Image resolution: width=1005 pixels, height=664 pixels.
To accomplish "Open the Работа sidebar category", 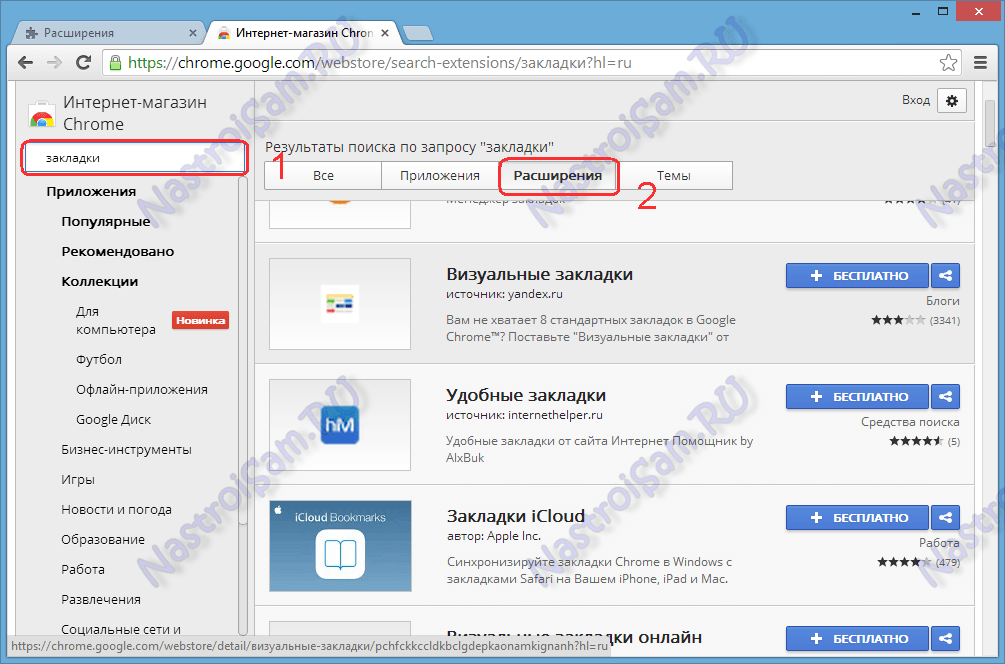I will (x=83, y=570).
